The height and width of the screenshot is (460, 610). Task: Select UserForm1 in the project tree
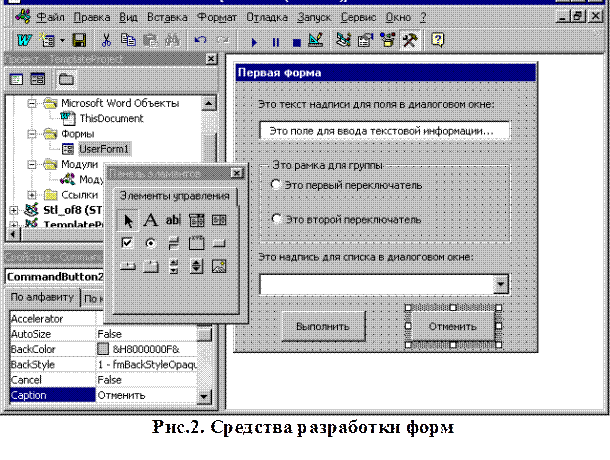click(103, 149)
